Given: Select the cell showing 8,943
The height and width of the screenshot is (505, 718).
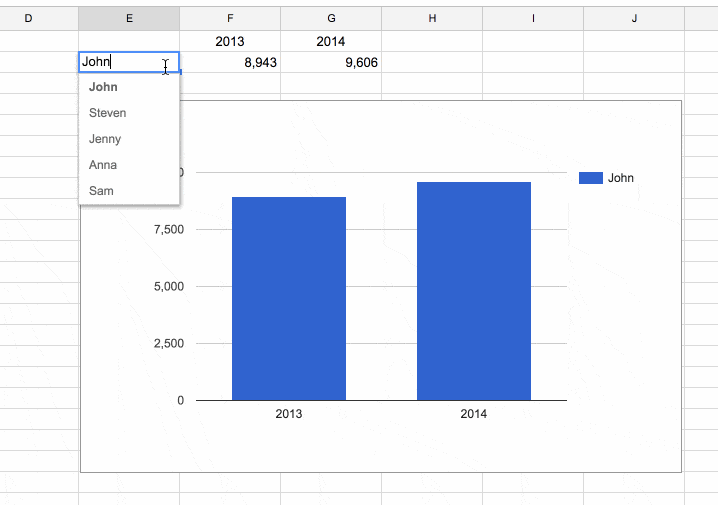Looking at the screenshot, I should pyautogui.click(x=230, y=62).
